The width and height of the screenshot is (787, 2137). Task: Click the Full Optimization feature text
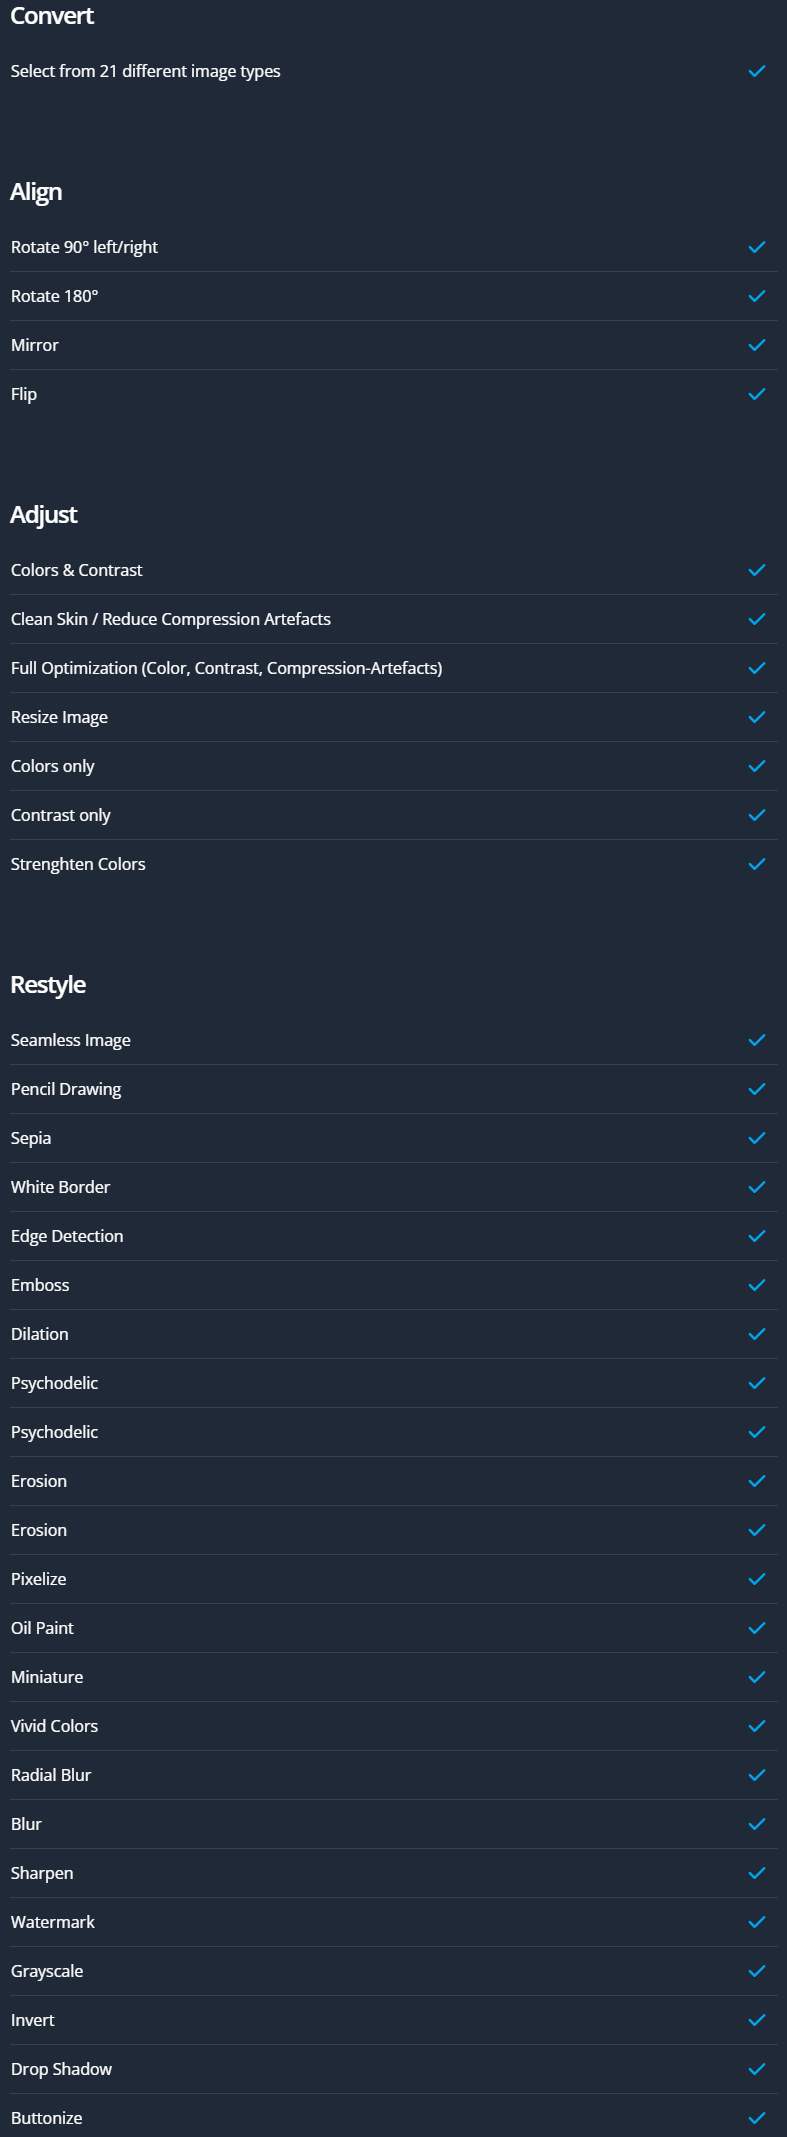[226, 668]
